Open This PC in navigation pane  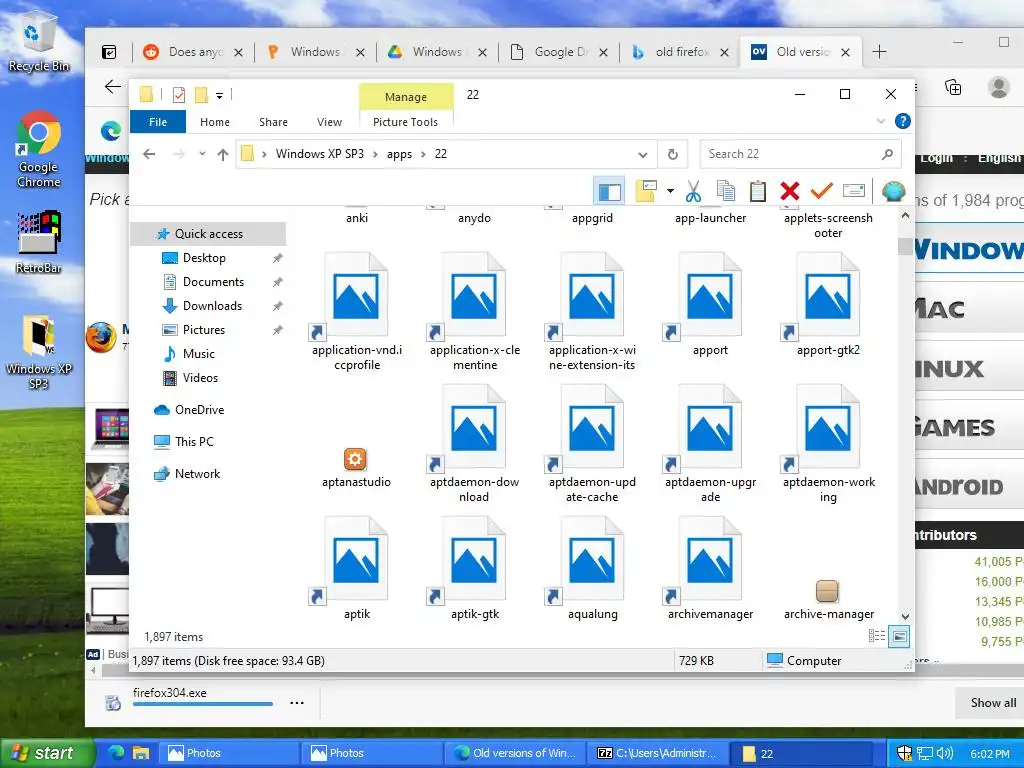tap(193, 441)
